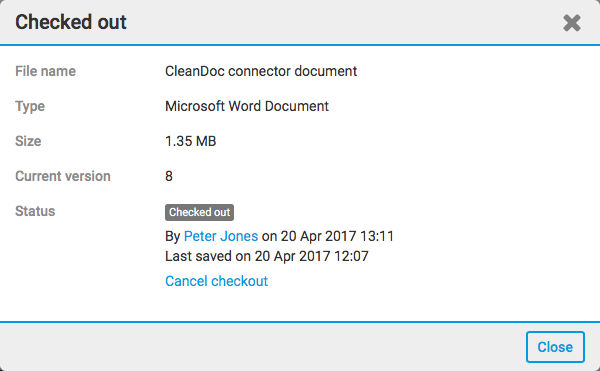Select the Type field label

(30, 106)
